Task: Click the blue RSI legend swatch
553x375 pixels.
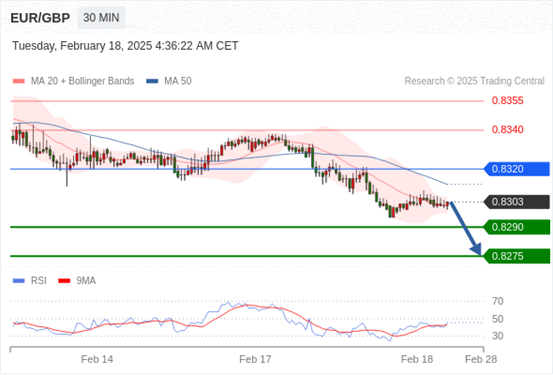Action: tap(19, 281)
